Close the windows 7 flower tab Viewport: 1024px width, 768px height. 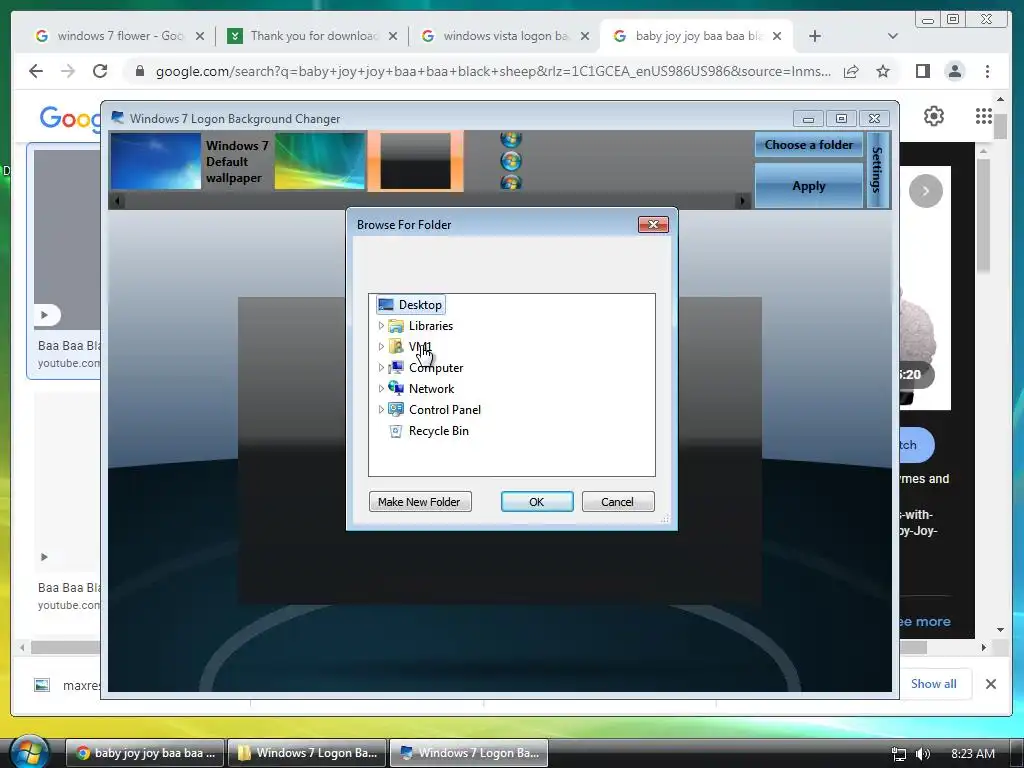click(x=200, y=36)
